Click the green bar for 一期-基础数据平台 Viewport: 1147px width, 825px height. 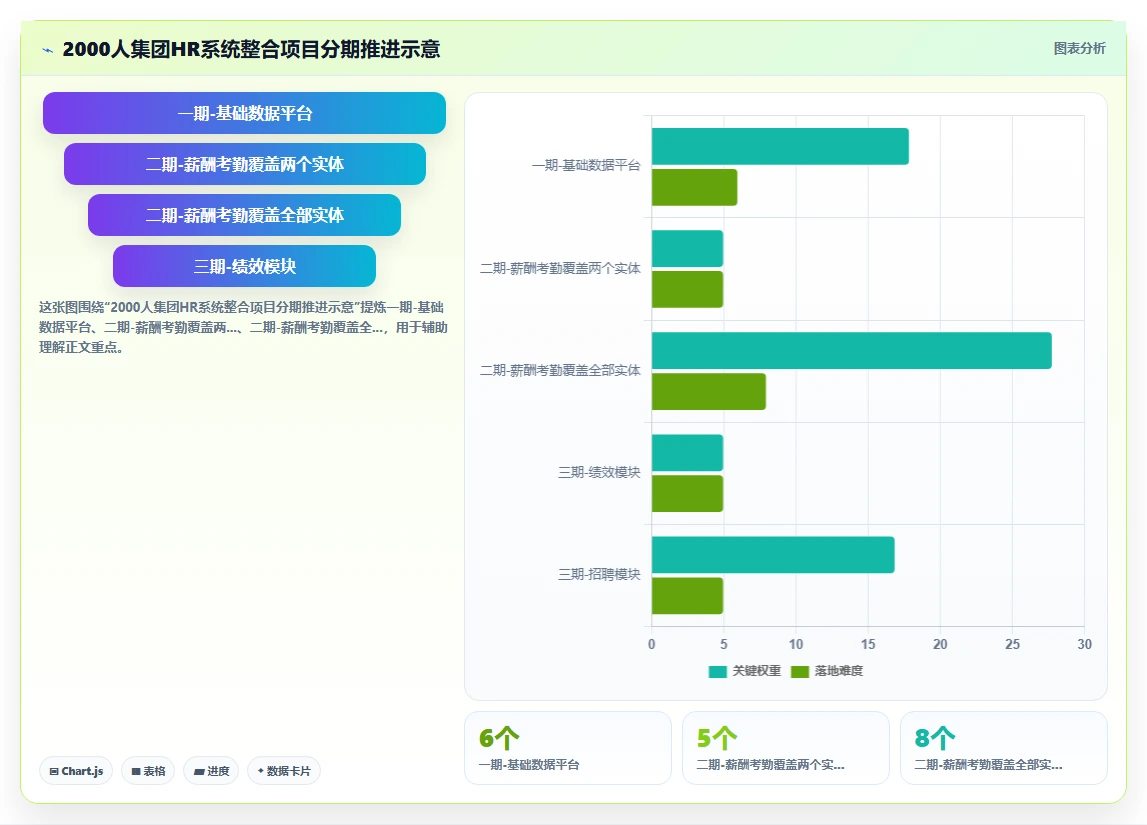694,187
